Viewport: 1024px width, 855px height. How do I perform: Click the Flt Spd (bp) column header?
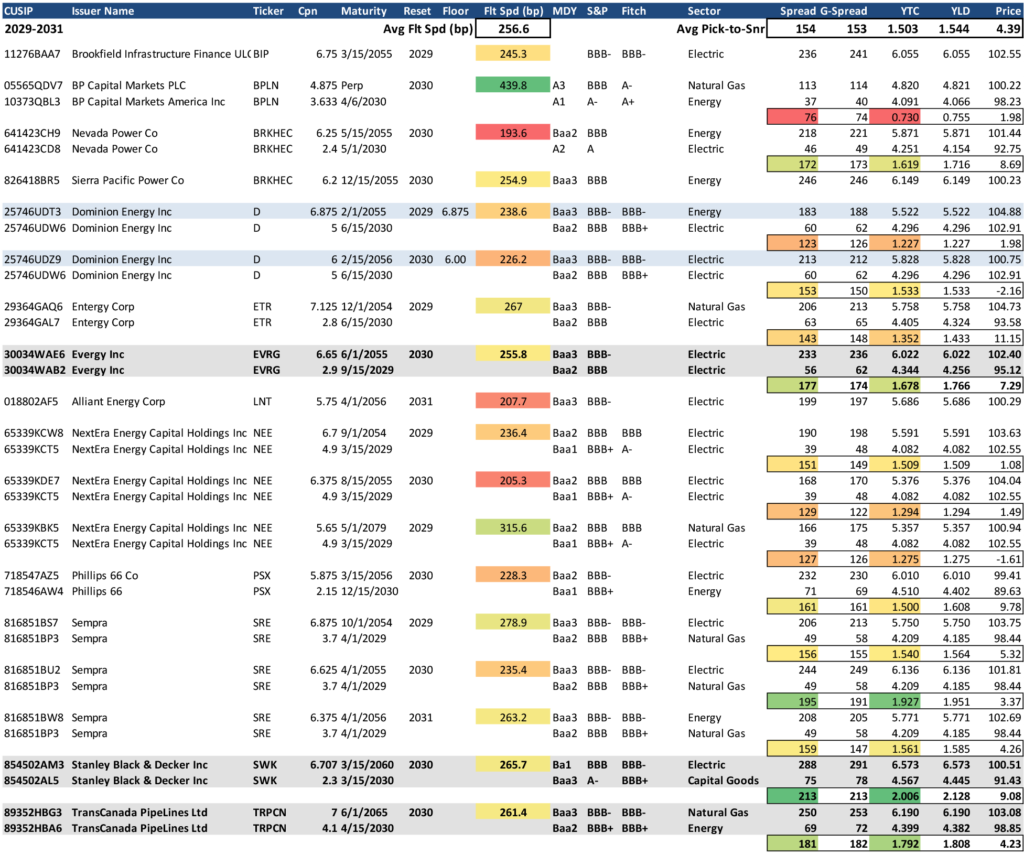[512, 11]
